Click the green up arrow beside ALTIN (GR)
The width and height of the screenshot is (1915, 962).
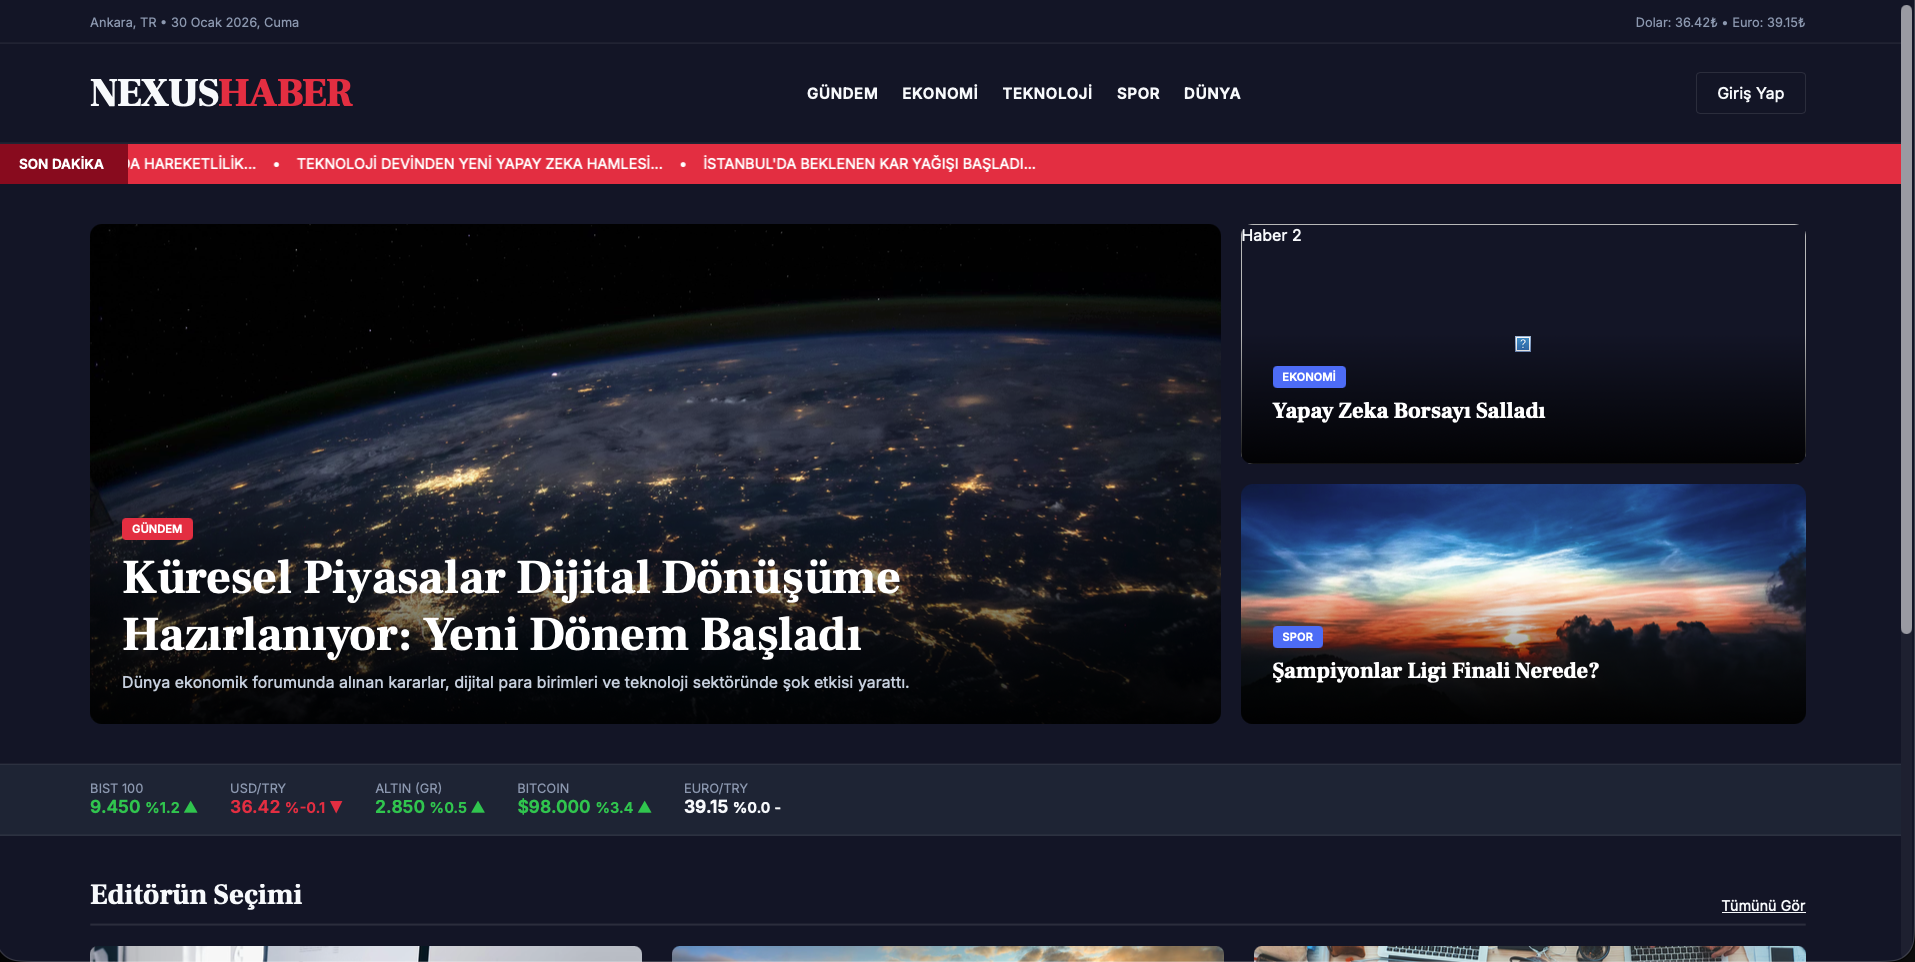click(x=478, y=807)
